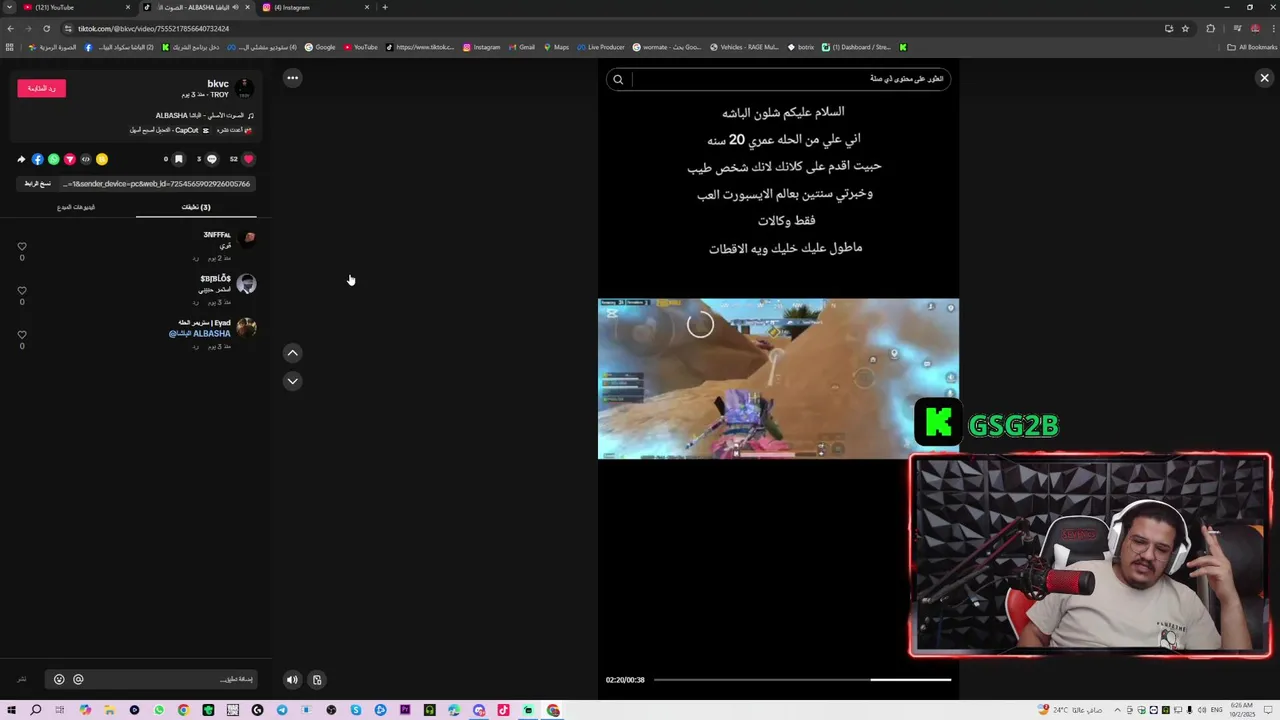Share the video to WhatsApp
The height and width of the screenshot is (720, 1280).
(x=53, y=159)
